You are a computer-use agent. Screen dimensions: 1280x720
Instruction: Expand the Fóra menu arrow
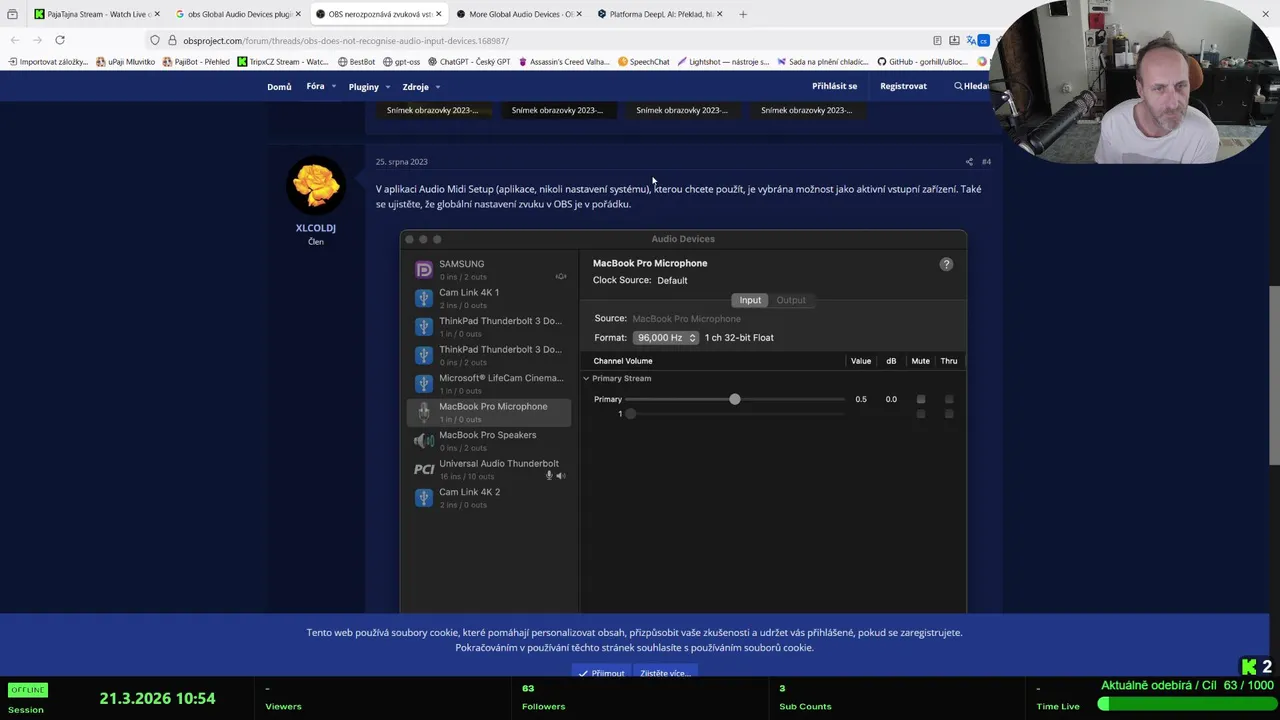[334, 87]
